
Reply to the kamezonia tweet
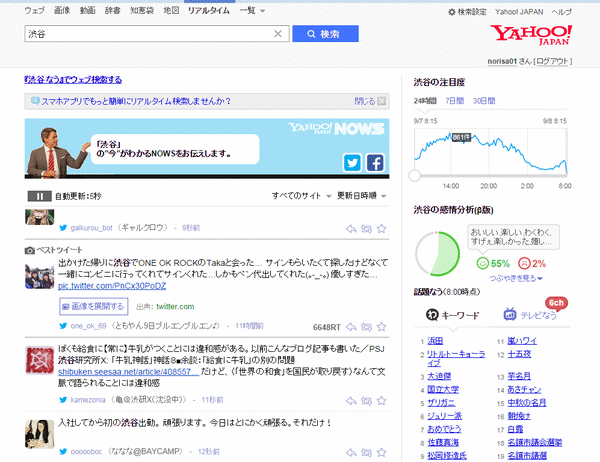(x=351, y=401)
